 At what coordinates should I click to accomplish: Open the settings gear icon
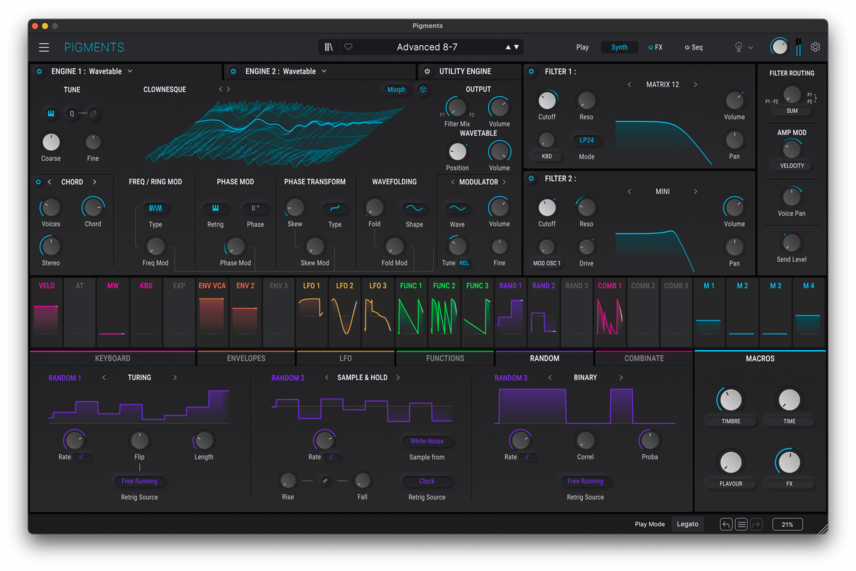815,47
